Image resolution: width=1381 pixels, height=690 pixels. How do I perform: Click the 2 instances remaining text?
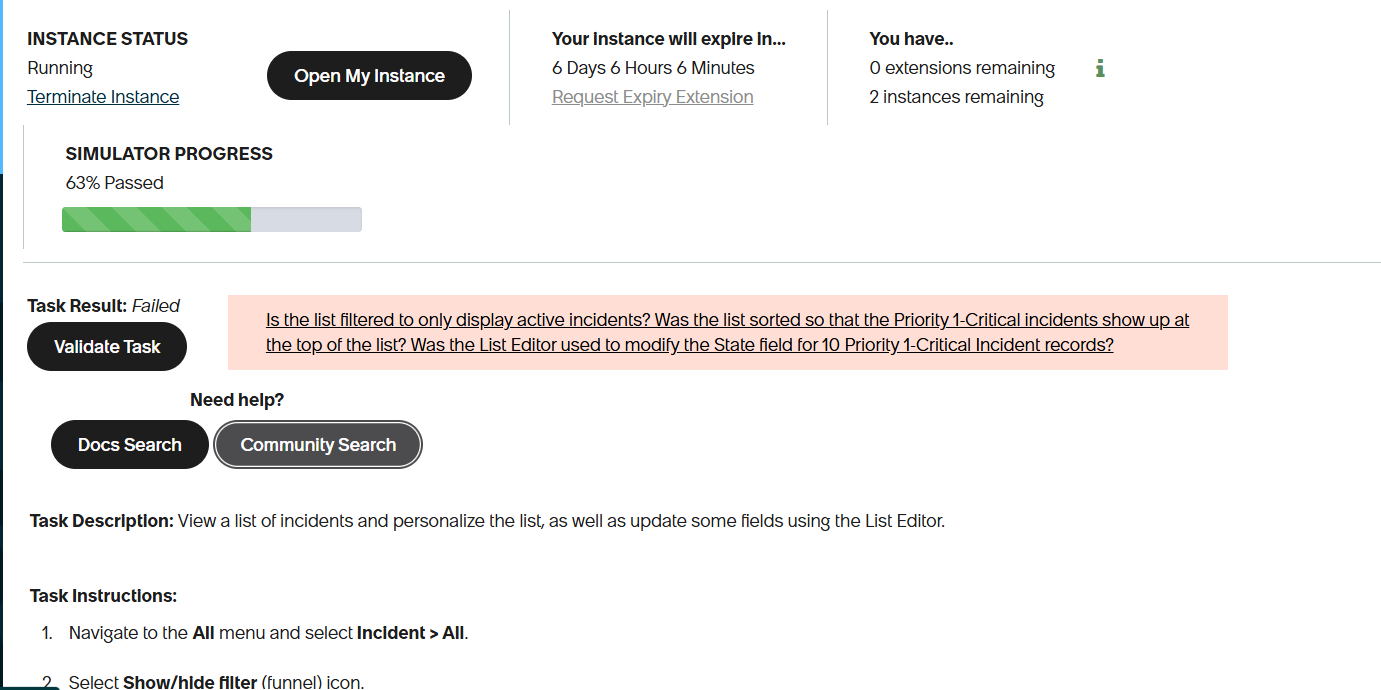[x=956, y=97]
